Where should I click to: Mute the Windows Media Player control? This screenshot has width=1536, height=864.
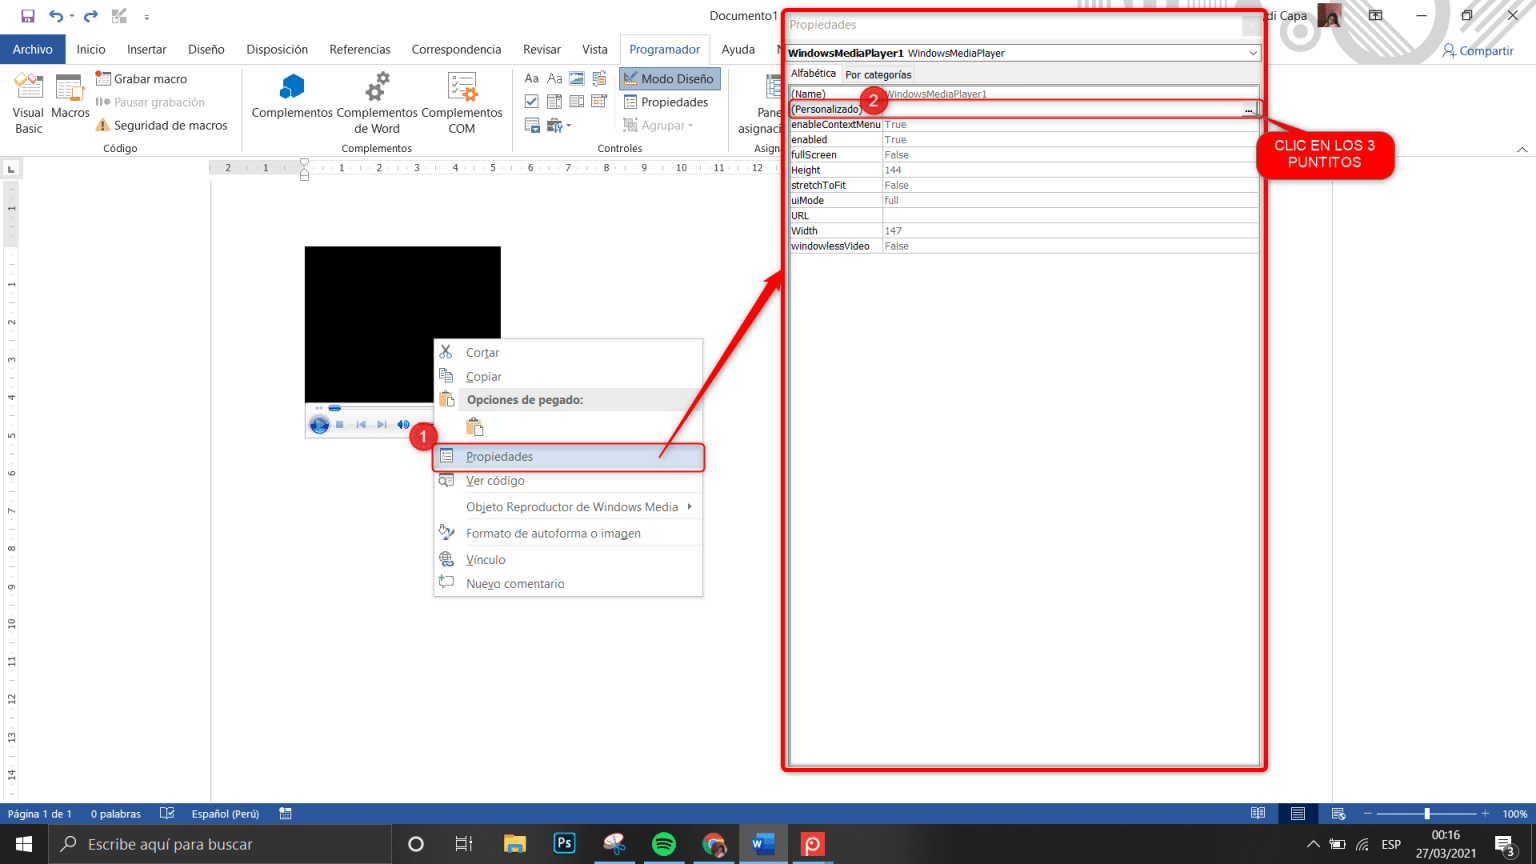(x=404, y=424)
